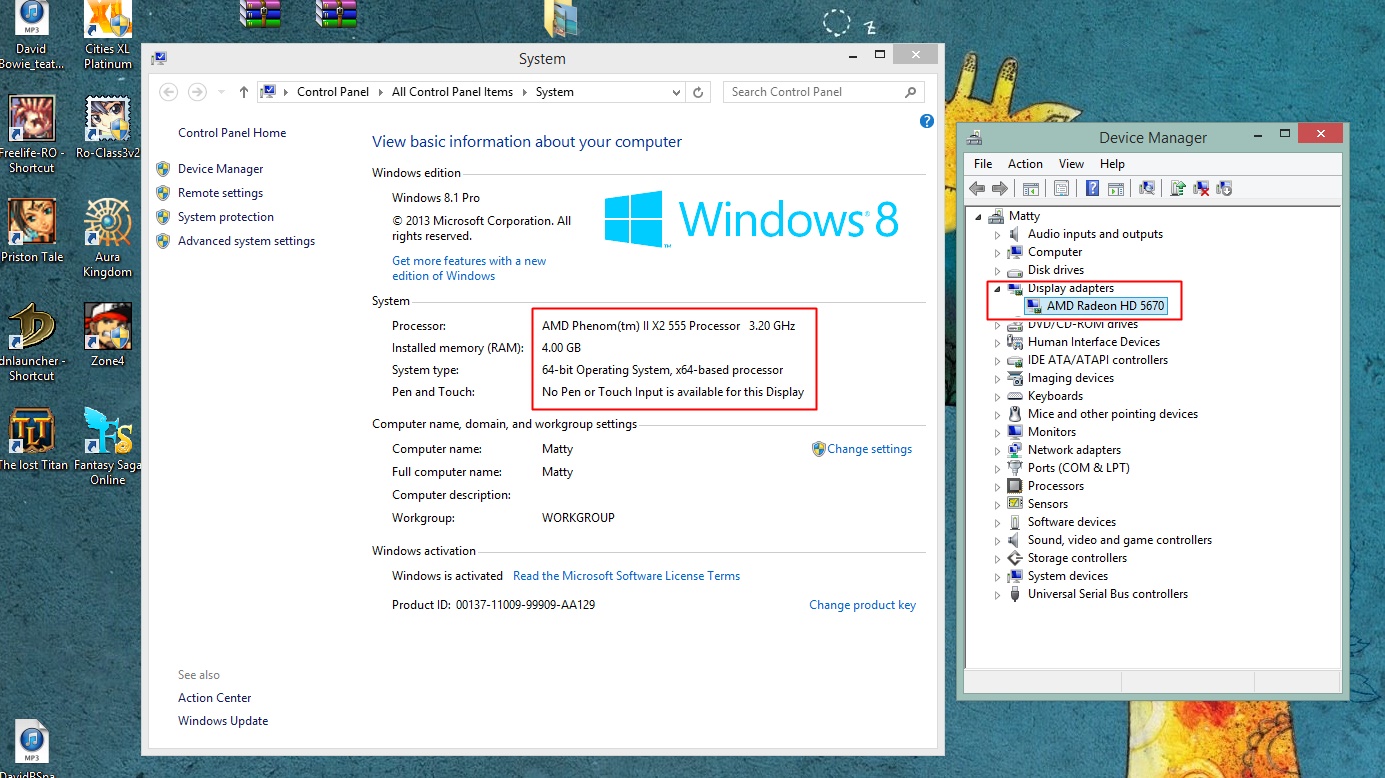Scan for hardware changes in Device Manager
Screen dimensions: 1385x778
[x=1147, y=188]
